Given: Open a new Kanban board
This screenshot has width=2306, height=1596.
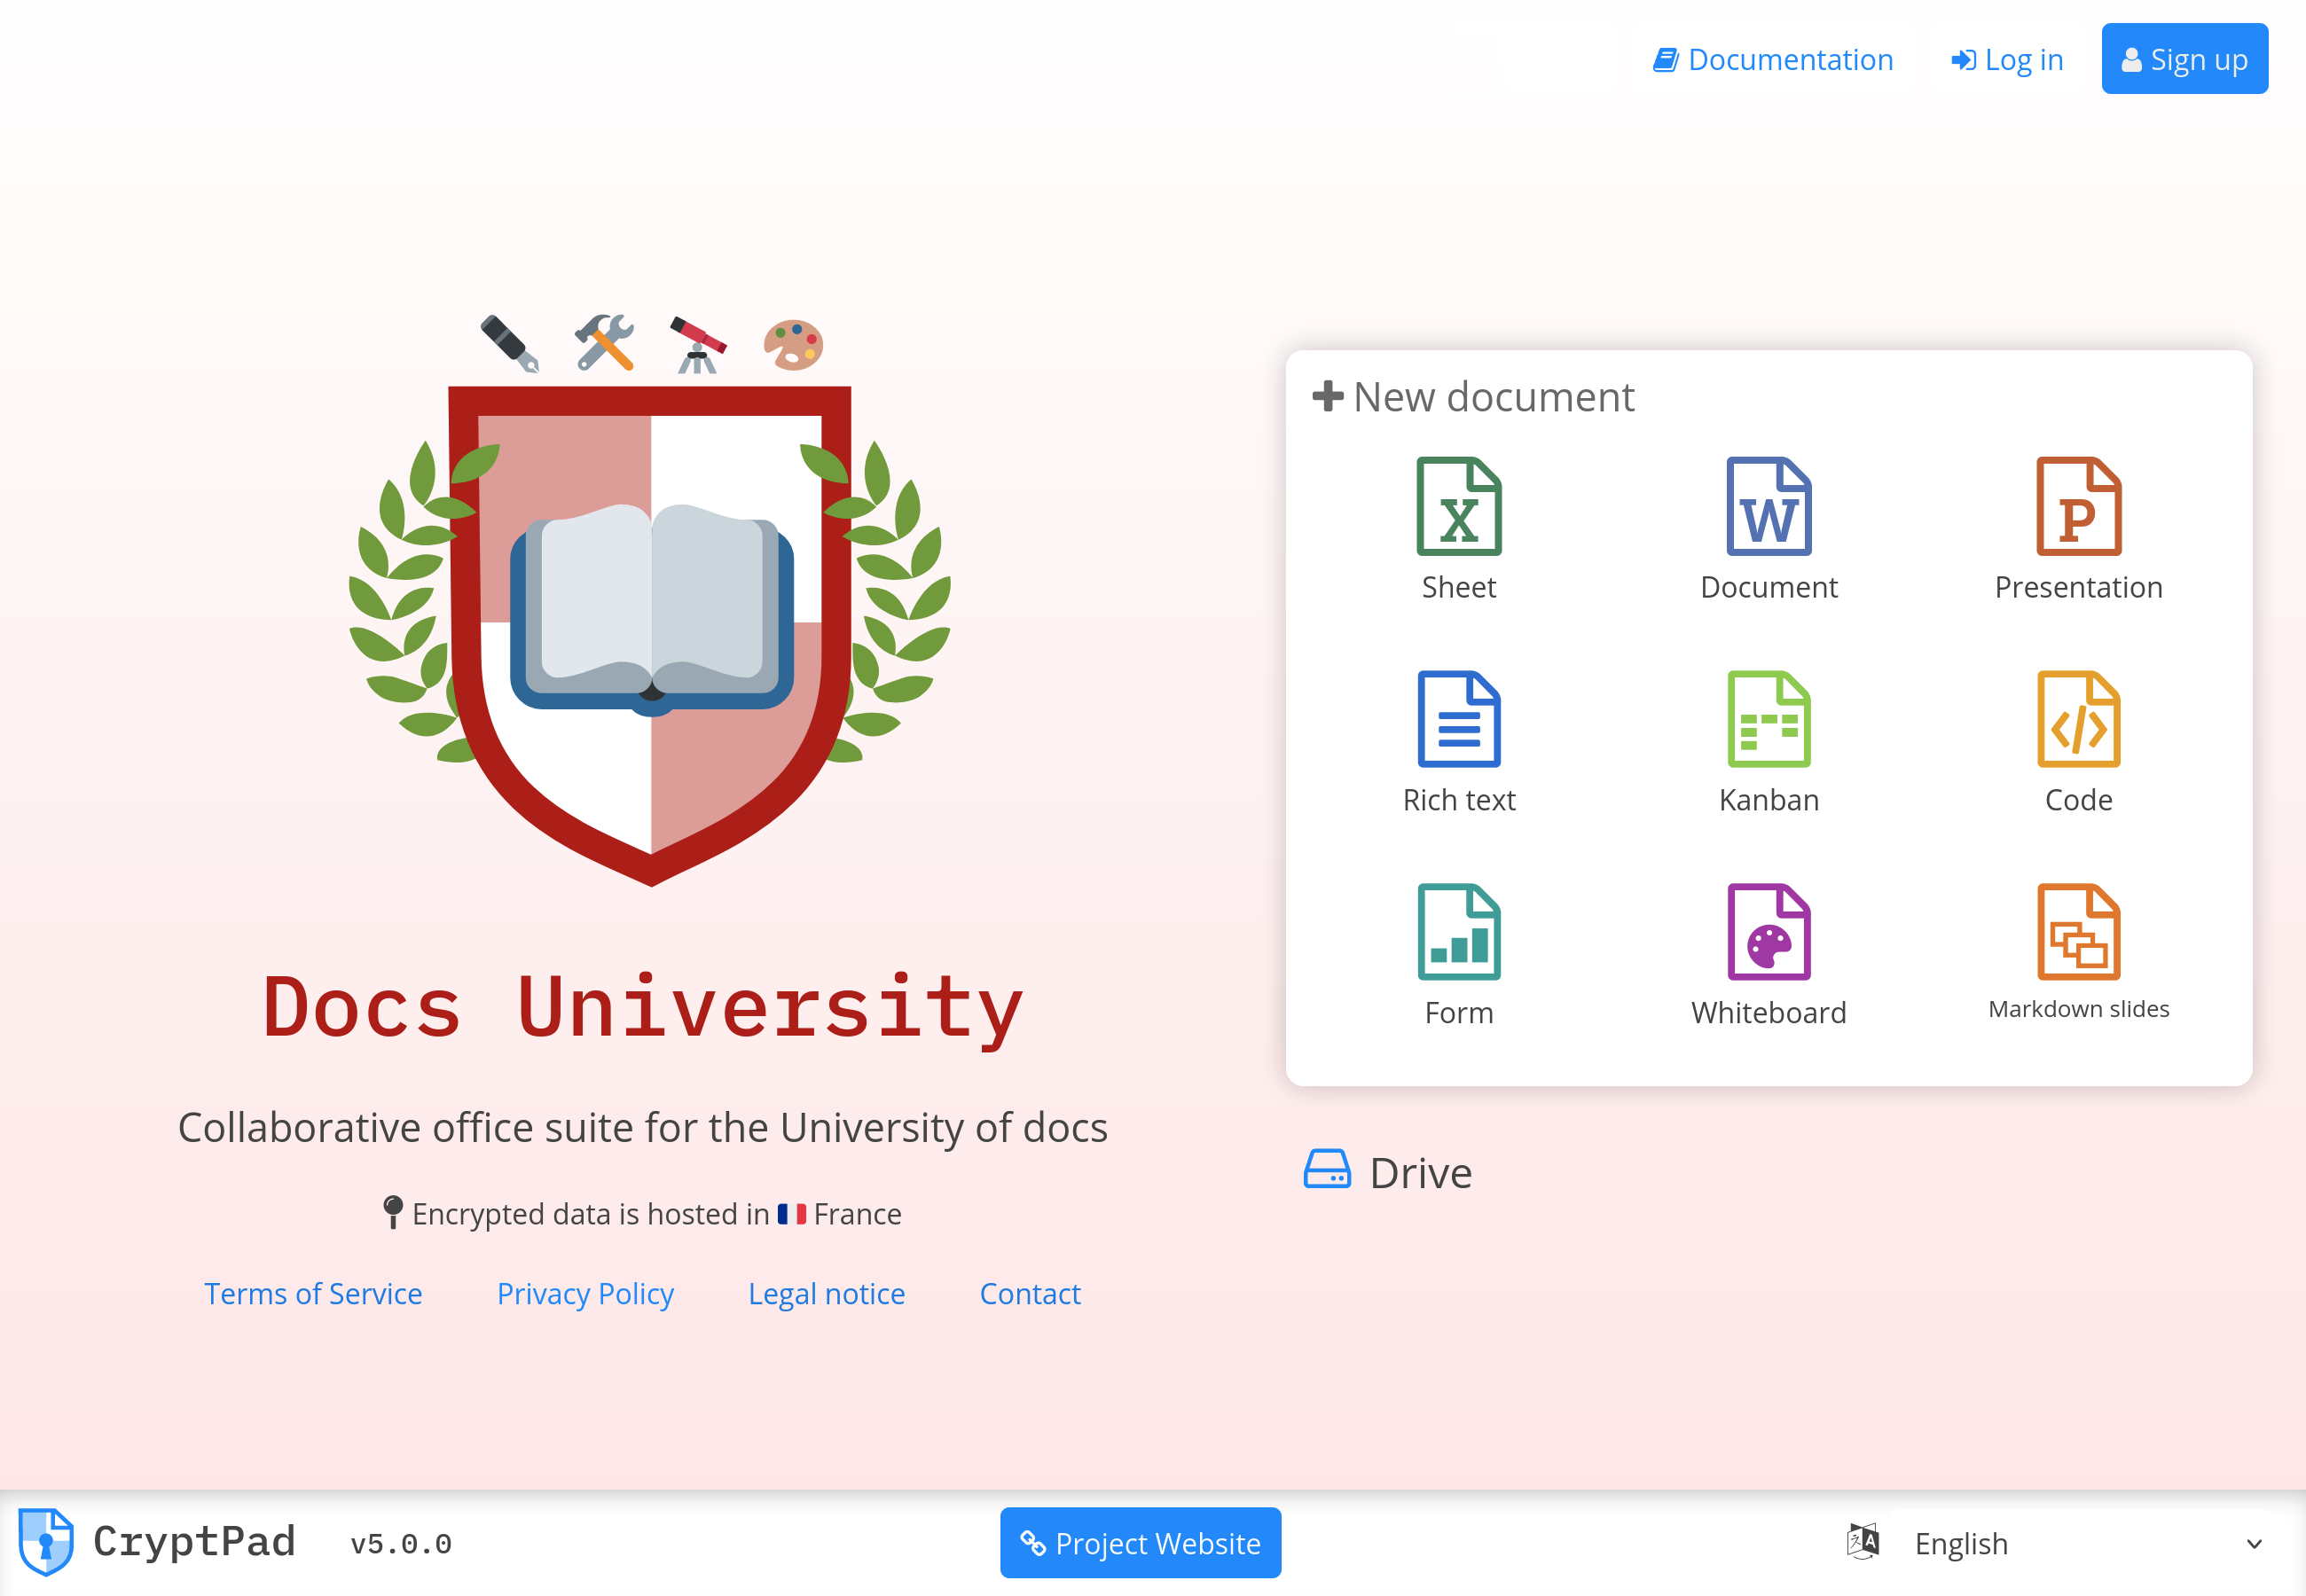Looking at the screenshot, I should click(x=1768, y=743).
